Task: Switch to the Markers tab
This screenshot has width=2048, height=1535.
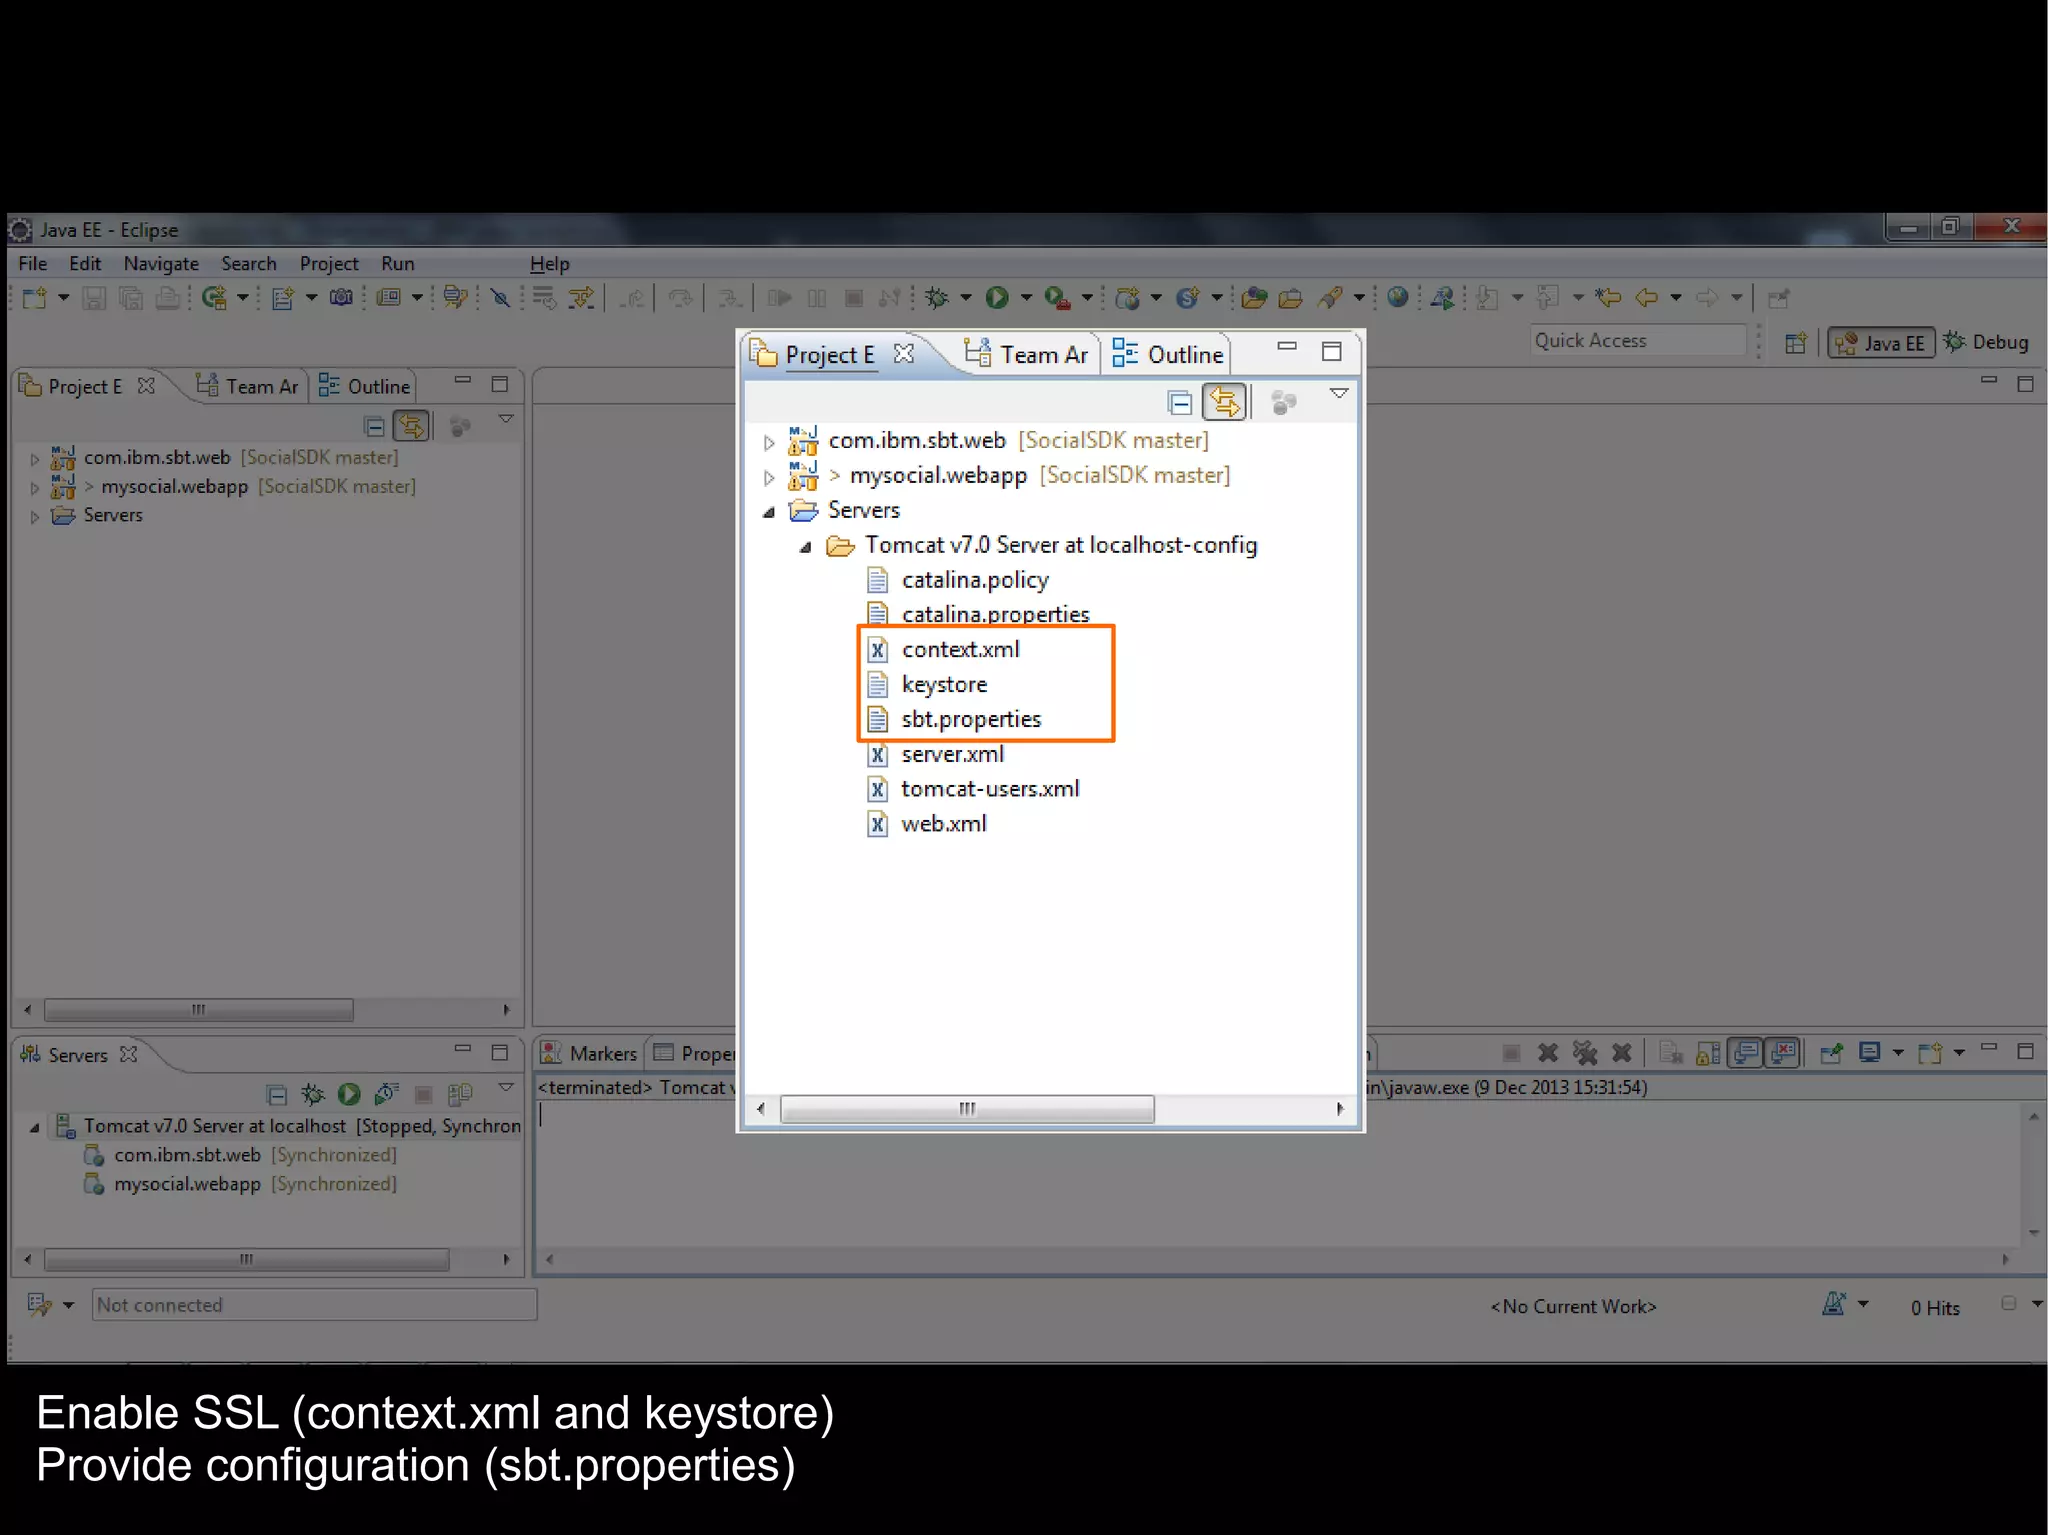Action: [589, 1053]
